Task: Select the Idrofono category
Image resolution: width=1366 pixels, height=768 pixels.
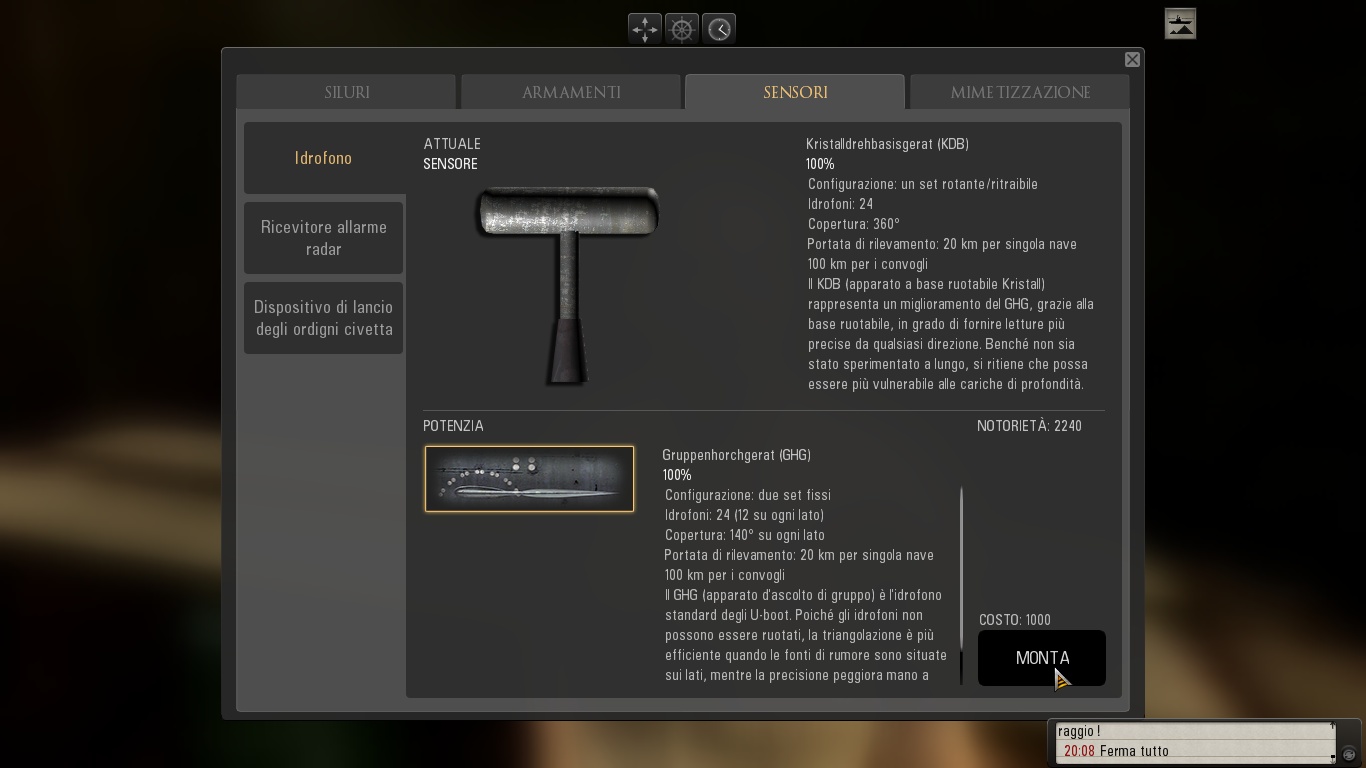Action: click(324, 158)
